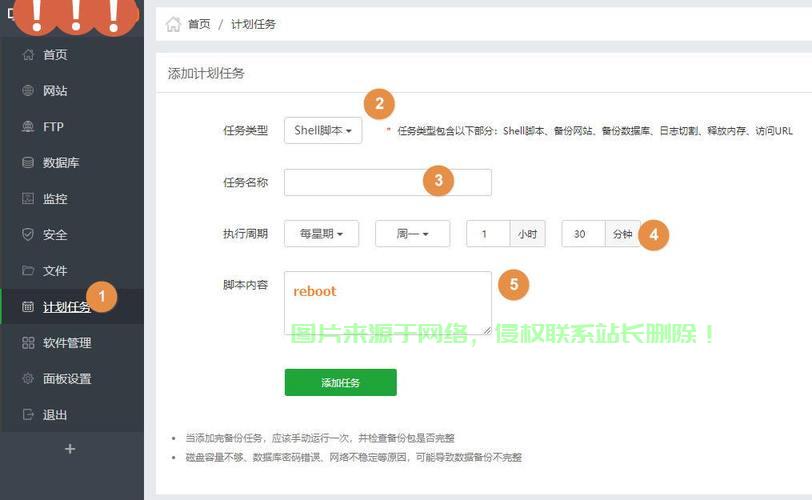Click the textarea resize handle corner
812x500 pixels.
click(487, 330)
